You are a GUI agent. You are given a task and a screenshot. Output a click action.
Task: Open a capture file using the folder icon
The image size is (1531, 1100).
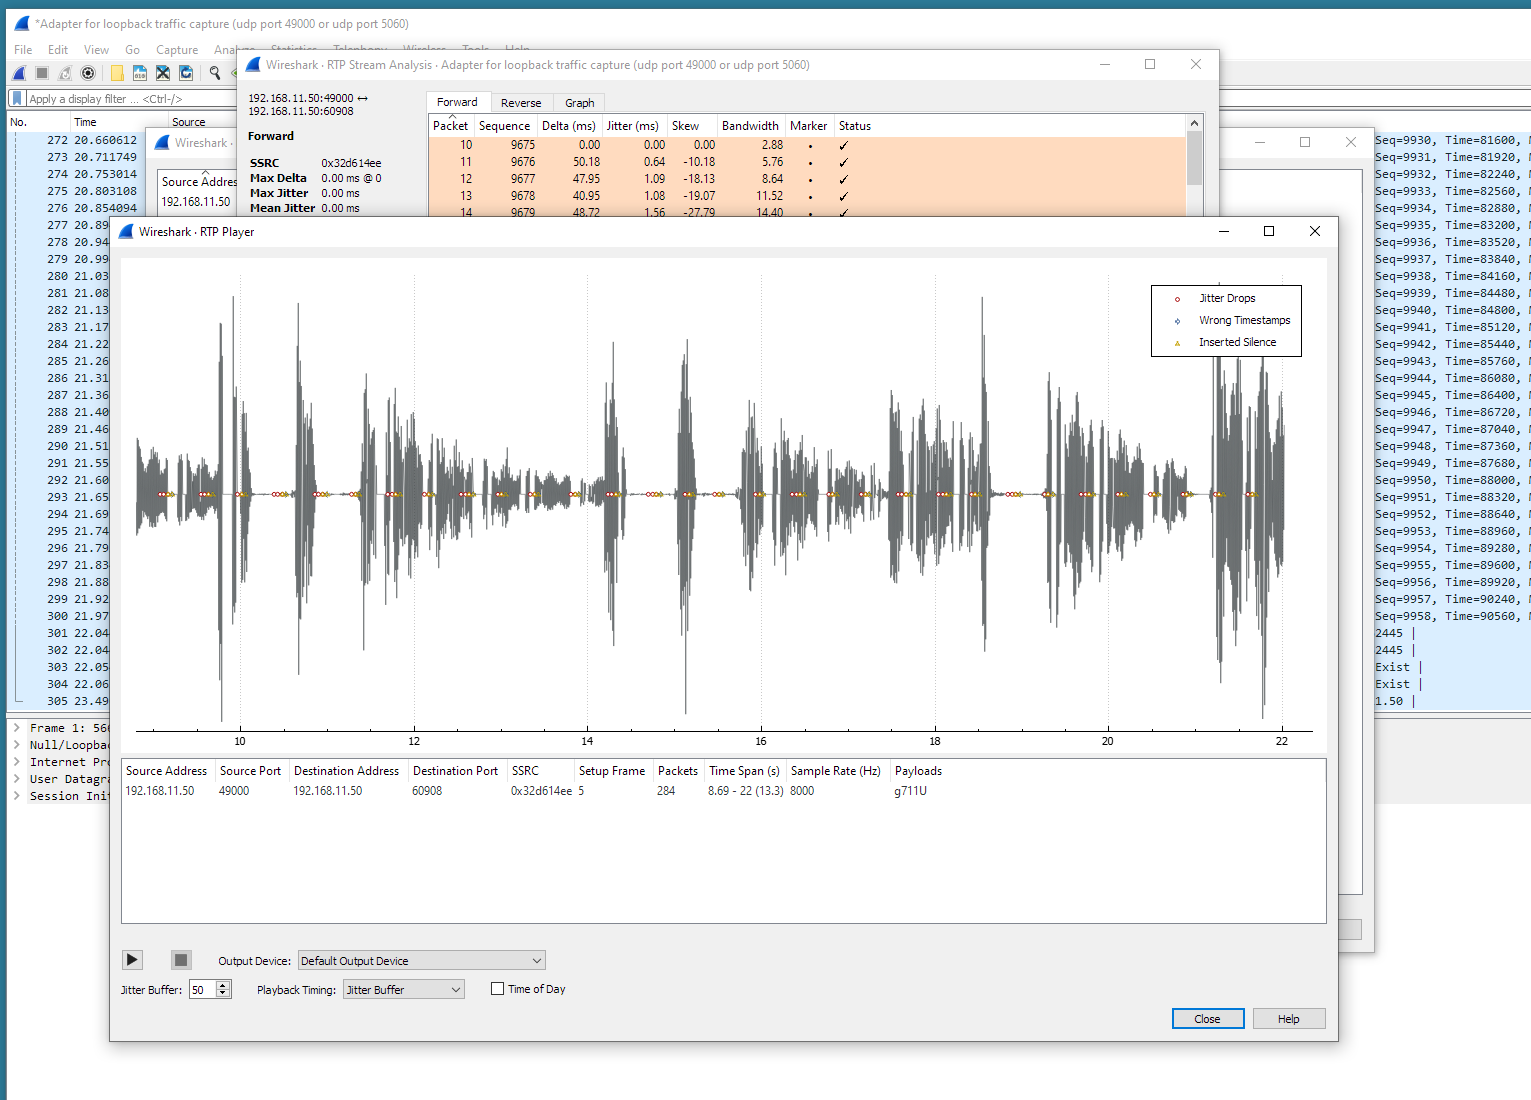point(117,72)
